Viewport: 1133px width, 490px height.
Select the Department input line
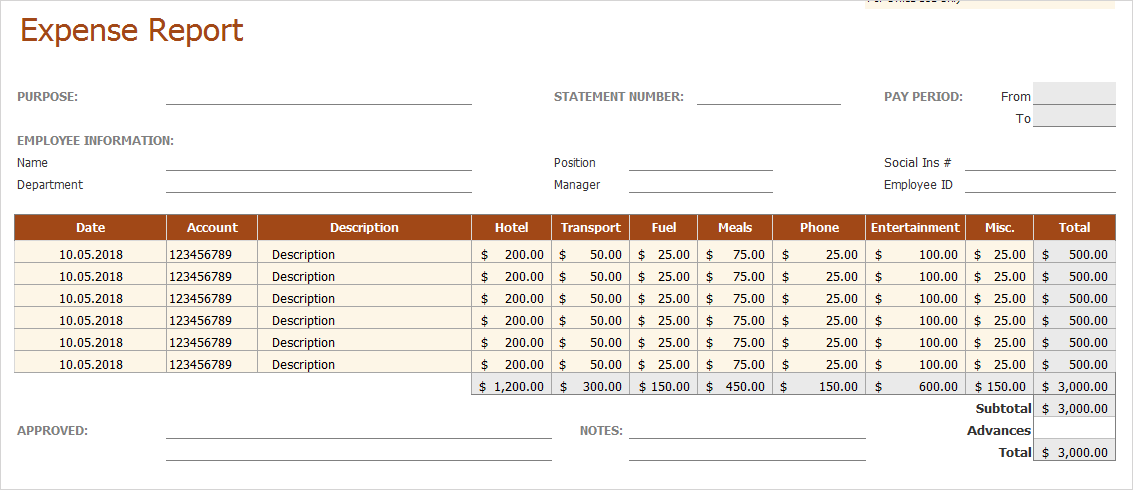tap(318, 184)
